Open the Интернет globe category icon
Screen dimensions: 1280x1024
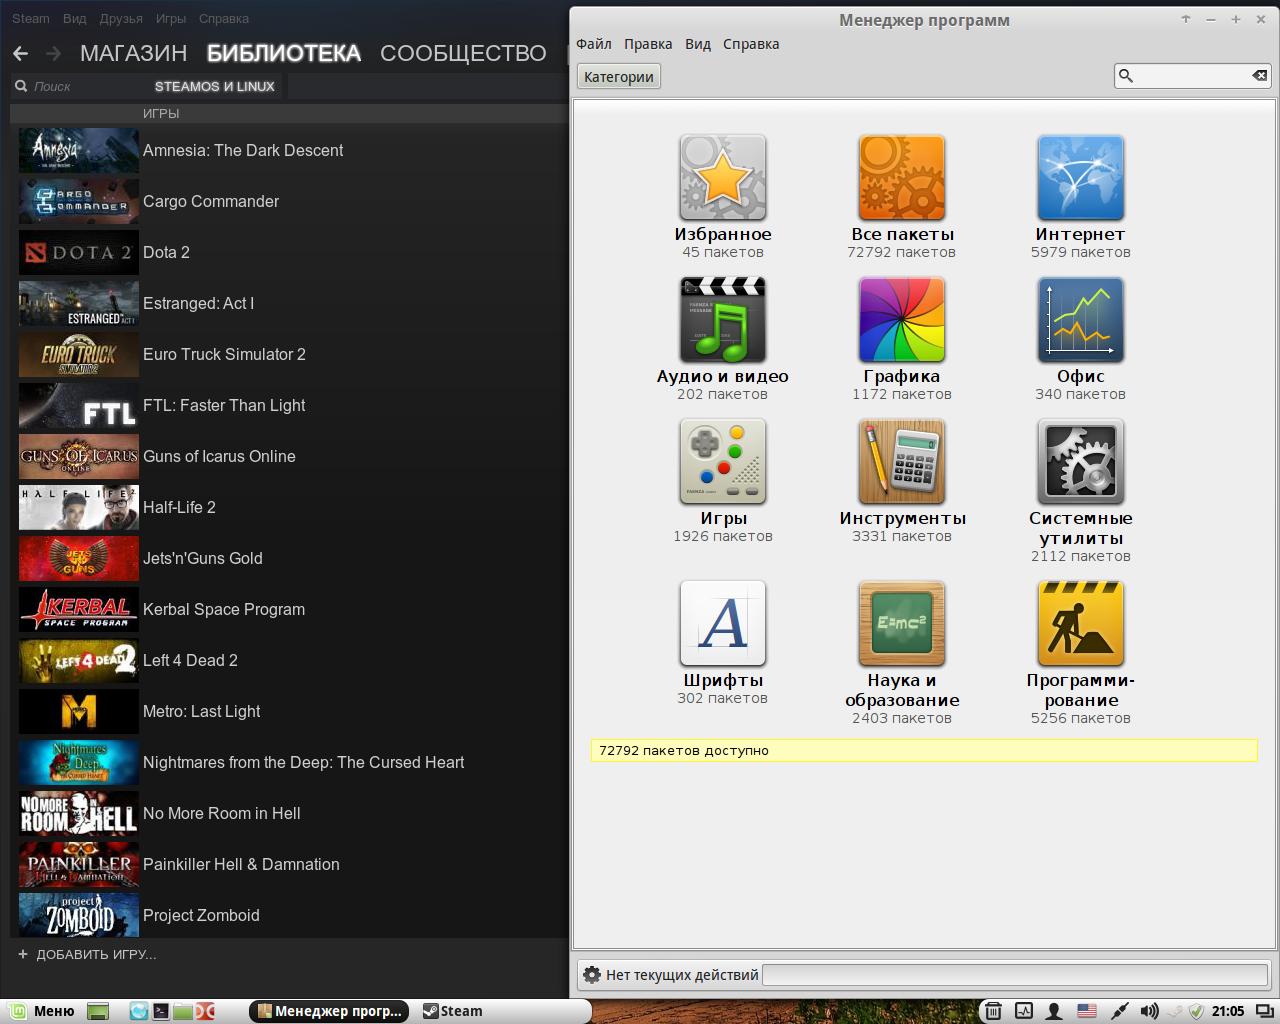click(x=1081, y=178)
